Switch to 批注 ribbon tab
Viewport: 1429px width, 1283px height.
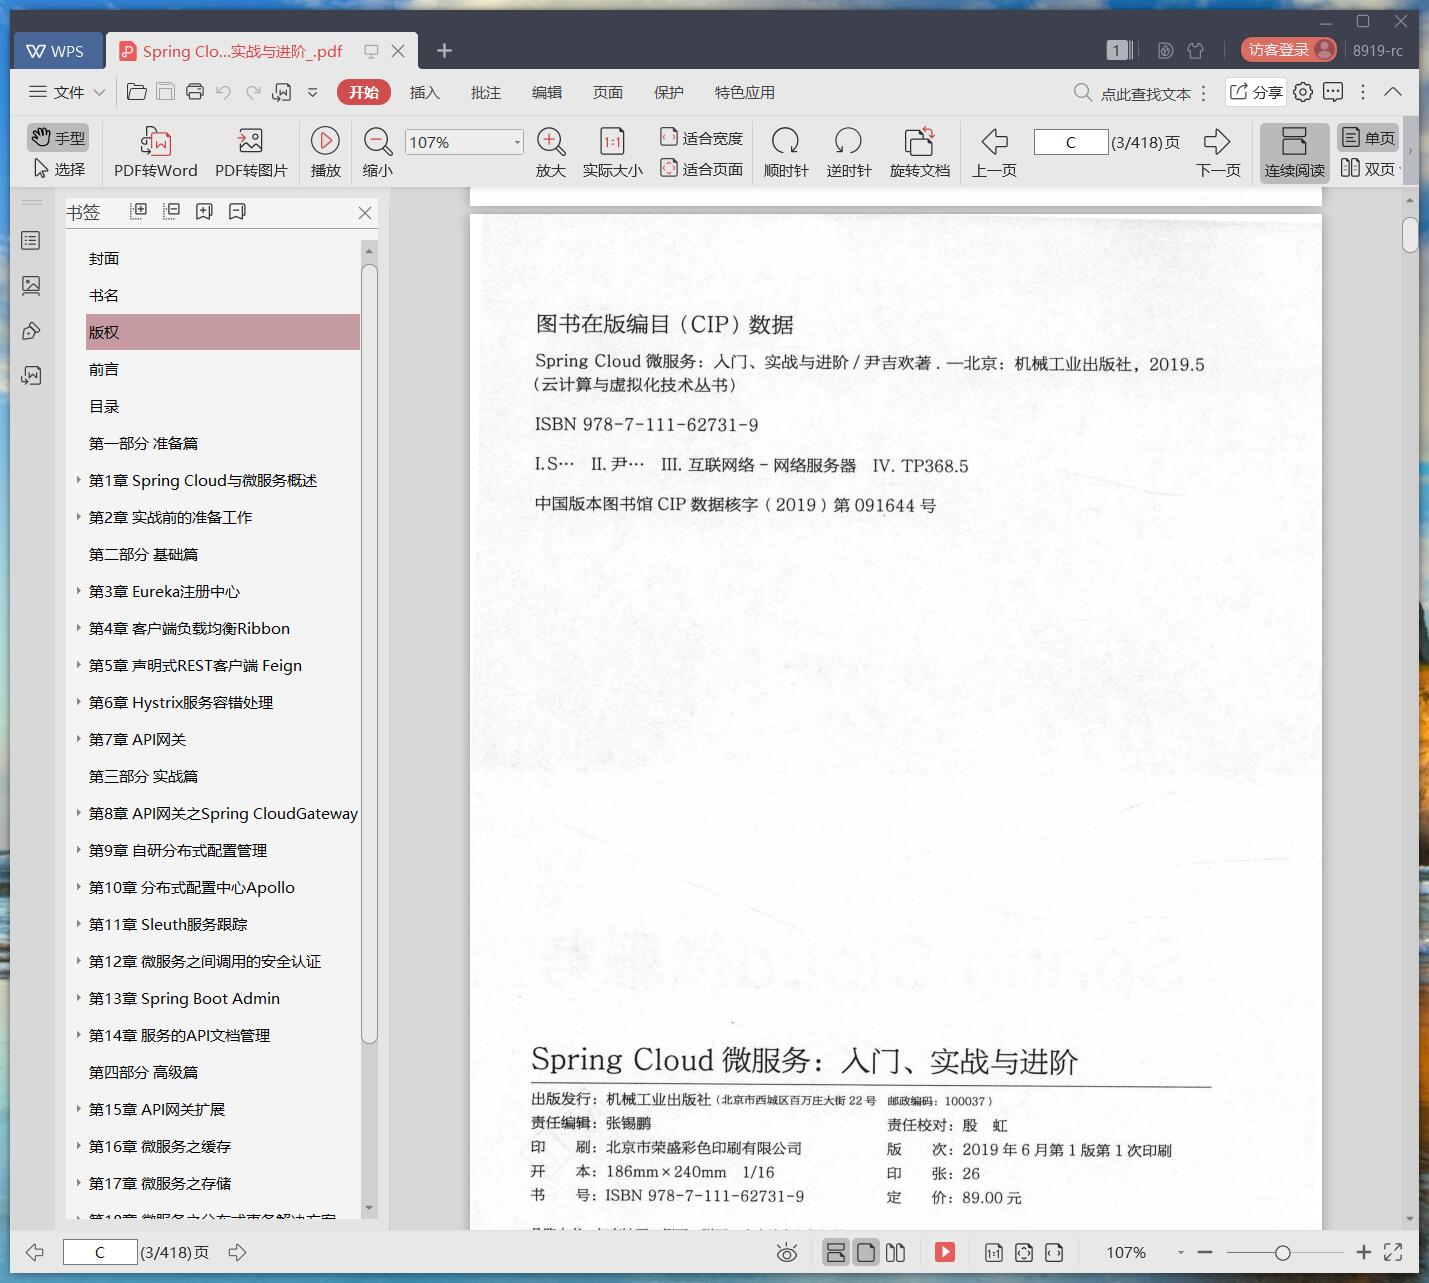click(485, 92)
